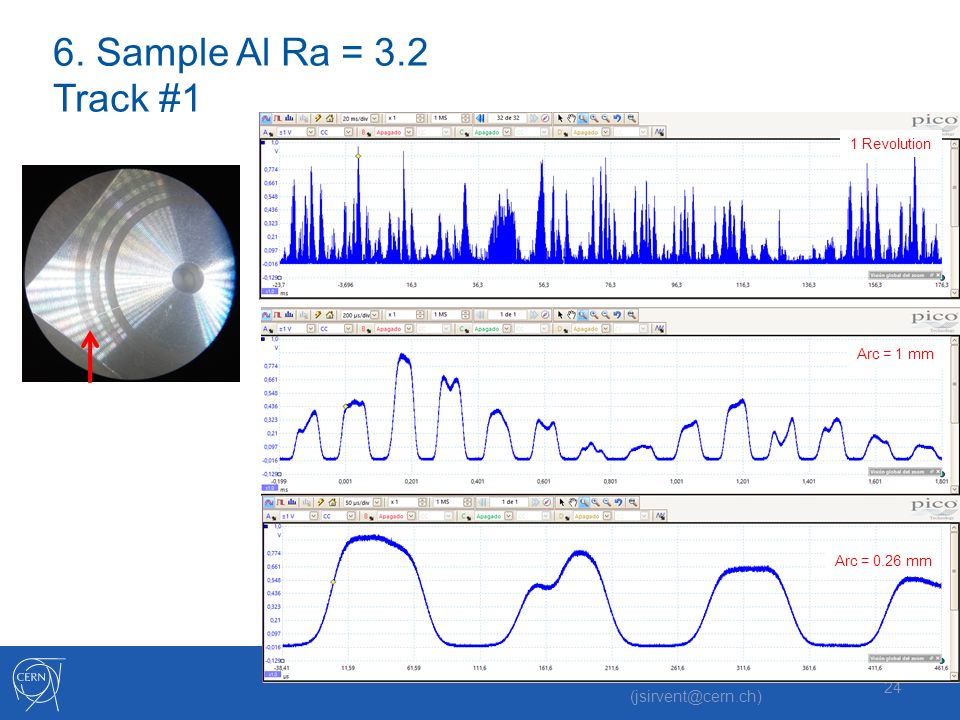
Task: Click yellow trigger marker on 1 Revolution waveform
Action: coord(358,156)
